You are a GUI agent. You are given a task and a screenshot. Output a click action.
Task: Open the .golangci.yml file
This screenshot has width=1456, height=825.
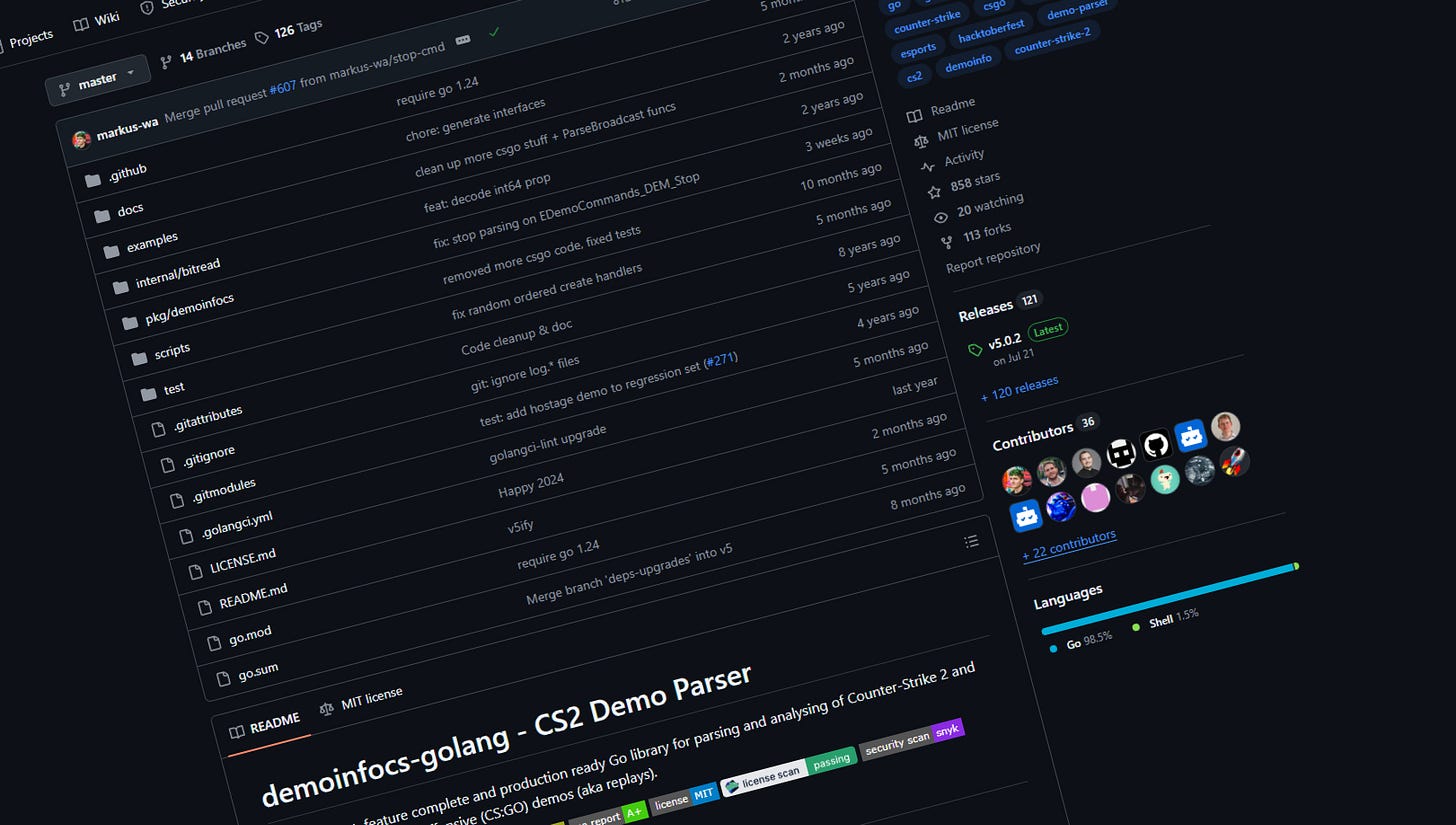point(236,525)
